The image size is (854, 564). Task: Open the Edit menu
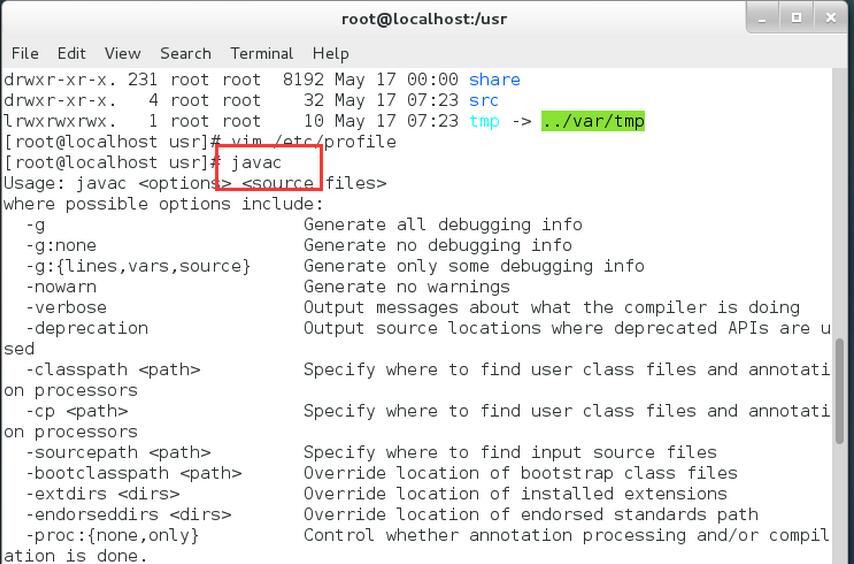click(71, 53)
